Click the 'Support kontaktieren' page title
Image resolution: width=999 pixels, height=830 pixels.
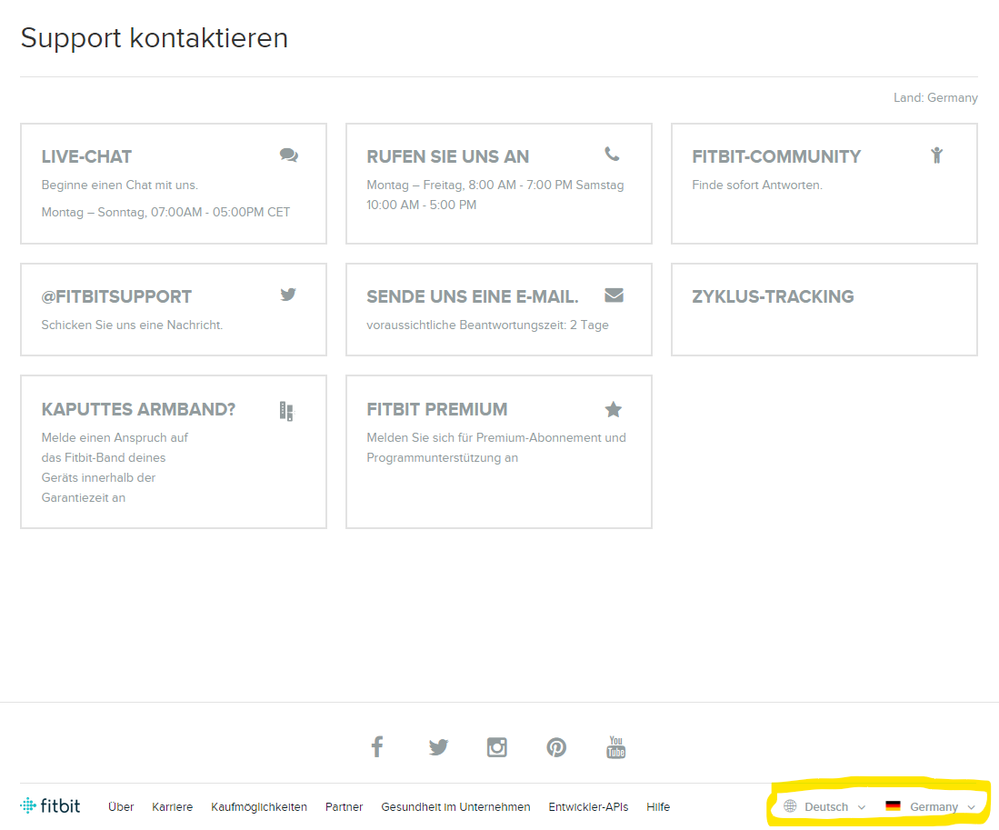[154, 38]
